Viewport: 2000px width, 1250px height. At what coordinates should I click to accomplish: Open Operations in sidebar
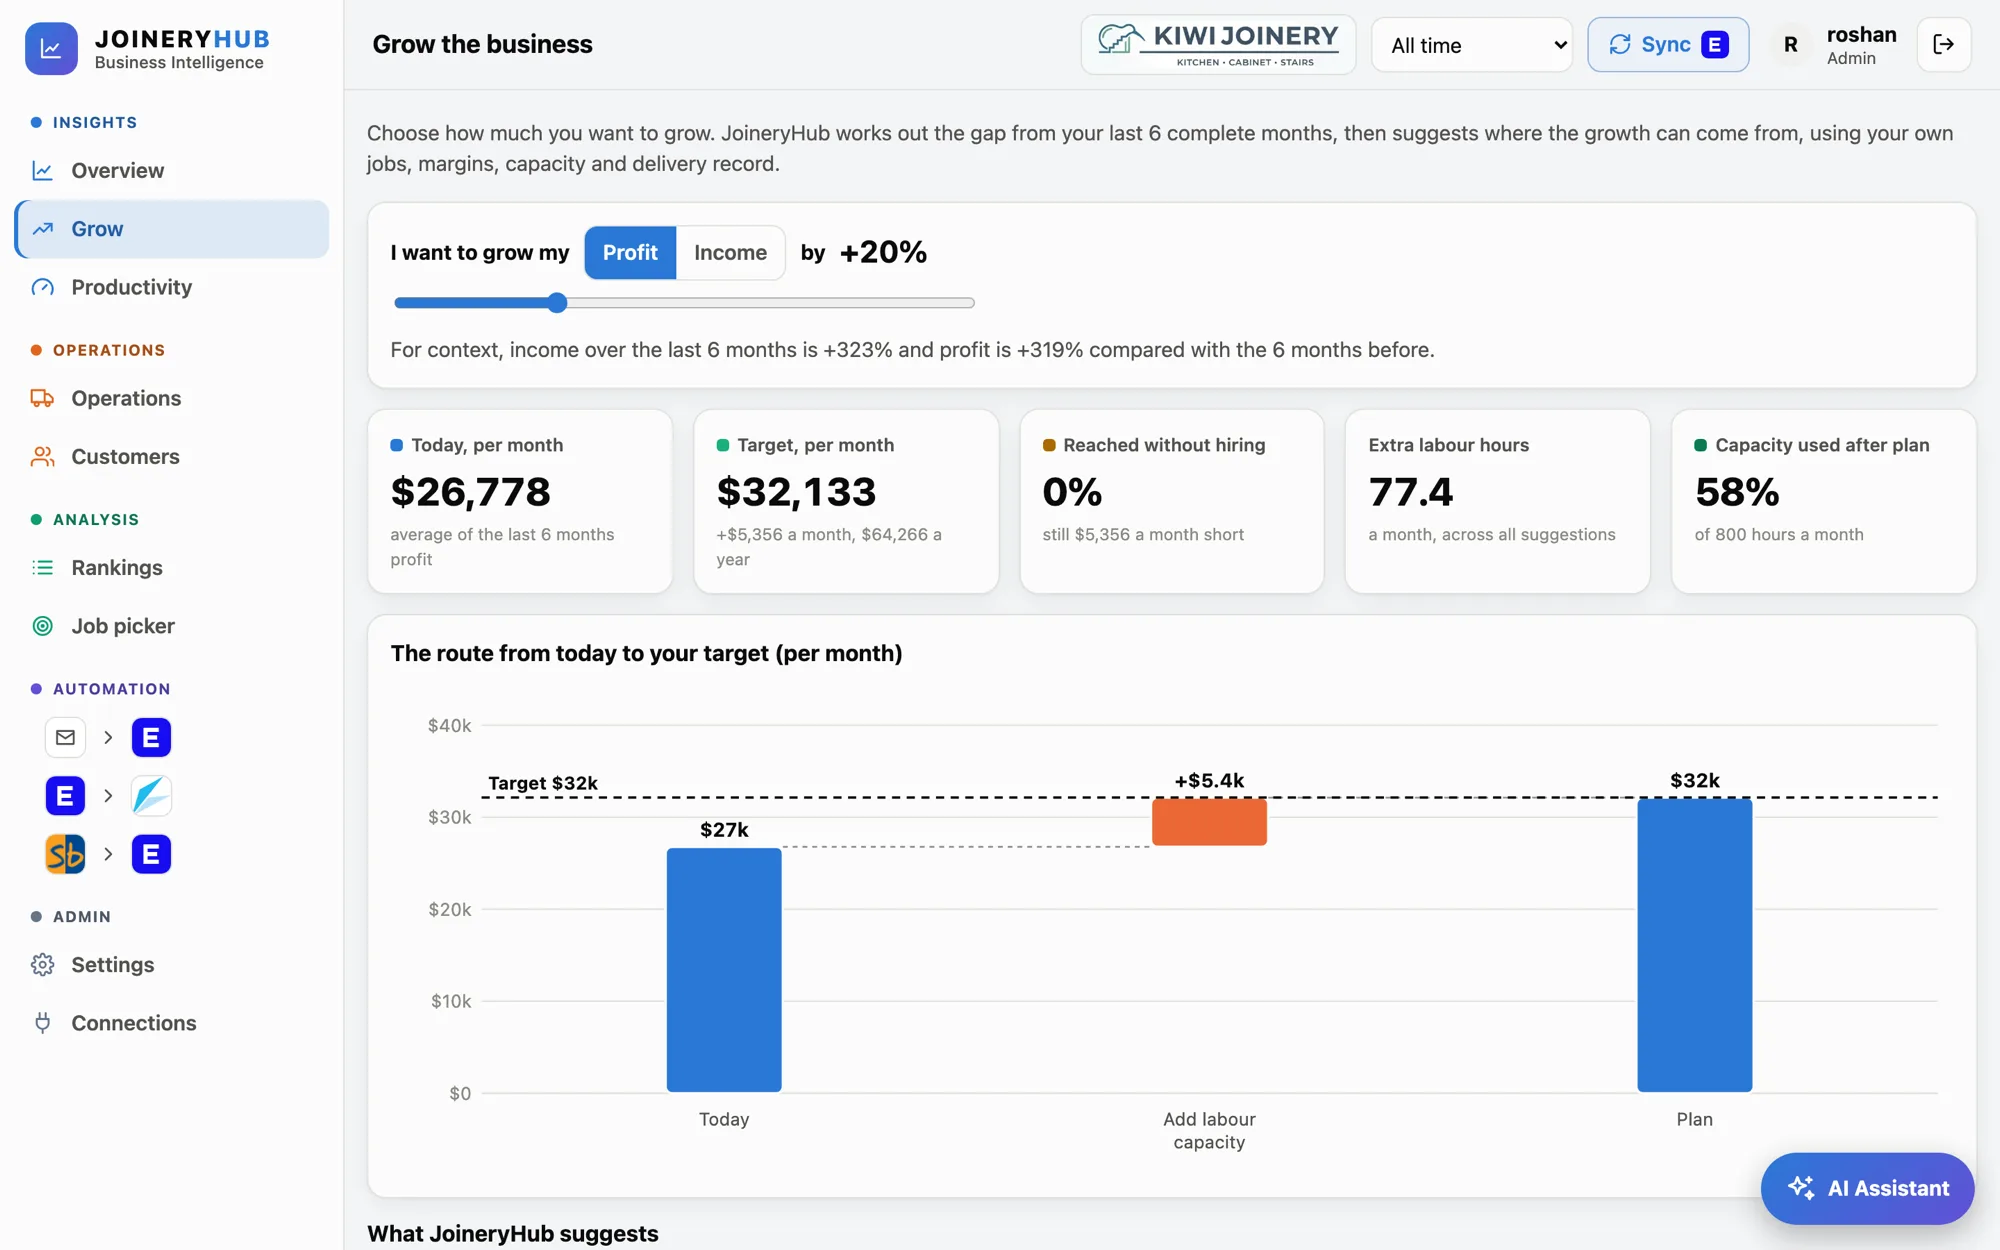point(171,398)
